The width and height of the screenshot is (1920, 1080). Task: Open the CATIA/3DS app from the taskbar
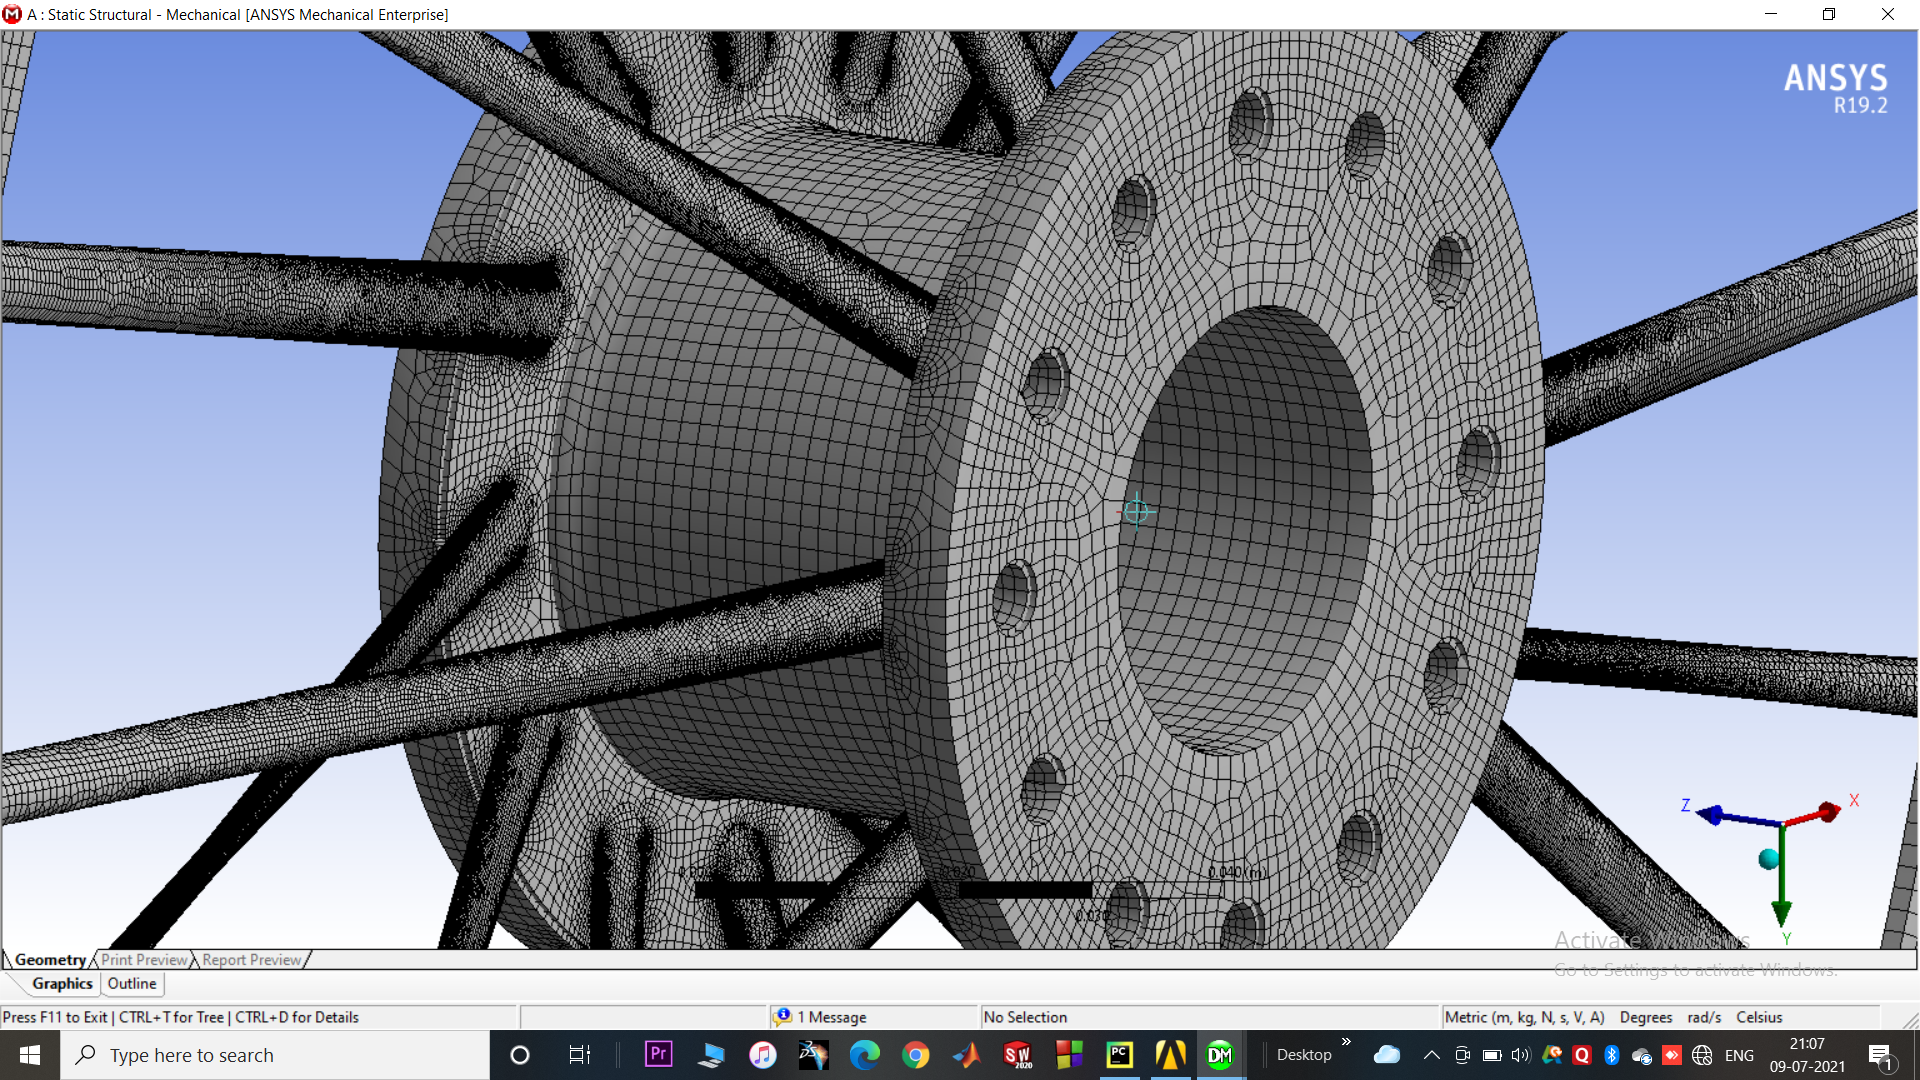(x=814, y=1055)
